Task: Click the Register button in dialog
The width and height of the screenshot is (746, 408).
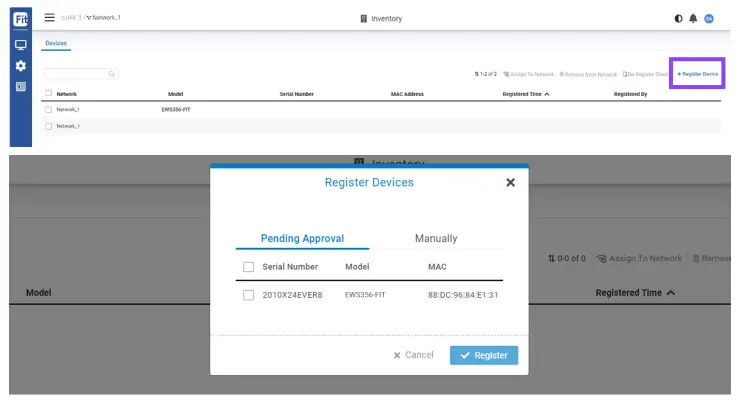Action: click(x=484, y=355)
